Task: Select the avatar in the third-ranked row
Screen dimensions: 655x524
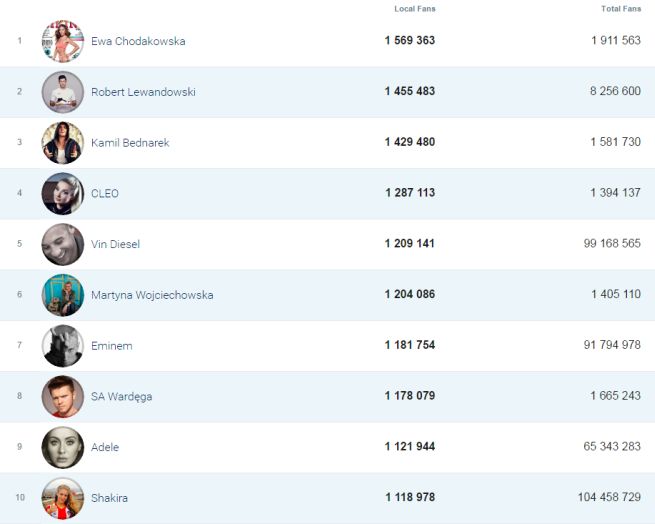Action: [x=62, y=143]
